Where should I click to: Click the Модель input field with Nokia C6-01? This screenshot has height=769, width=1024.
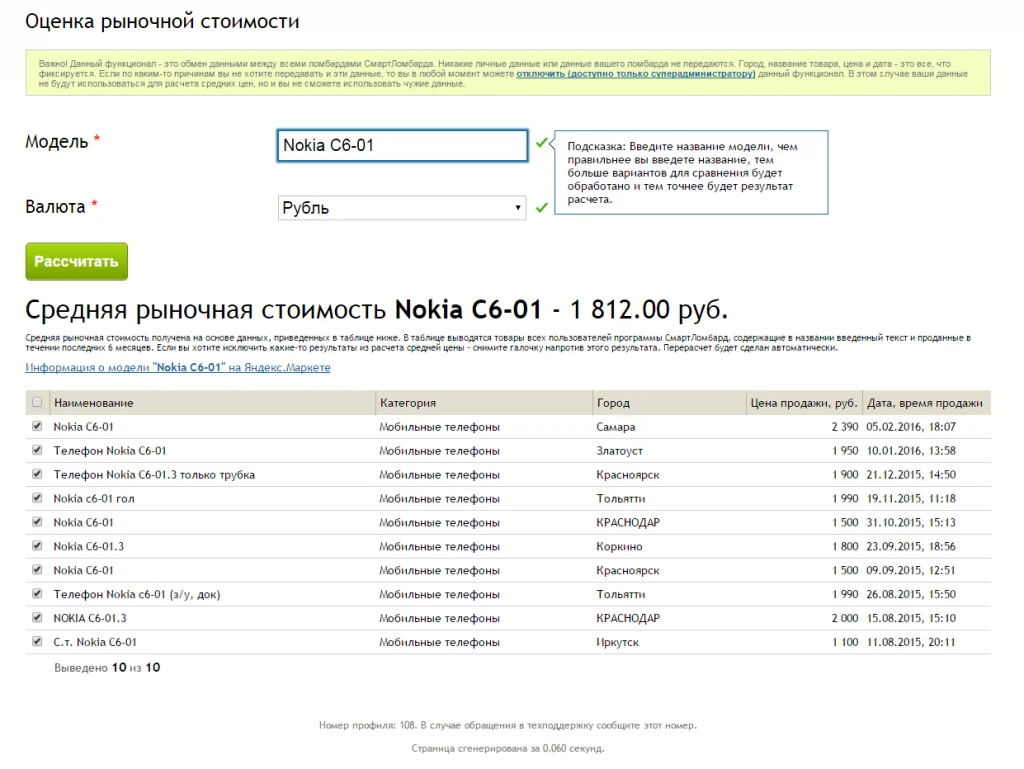point(402,146)
